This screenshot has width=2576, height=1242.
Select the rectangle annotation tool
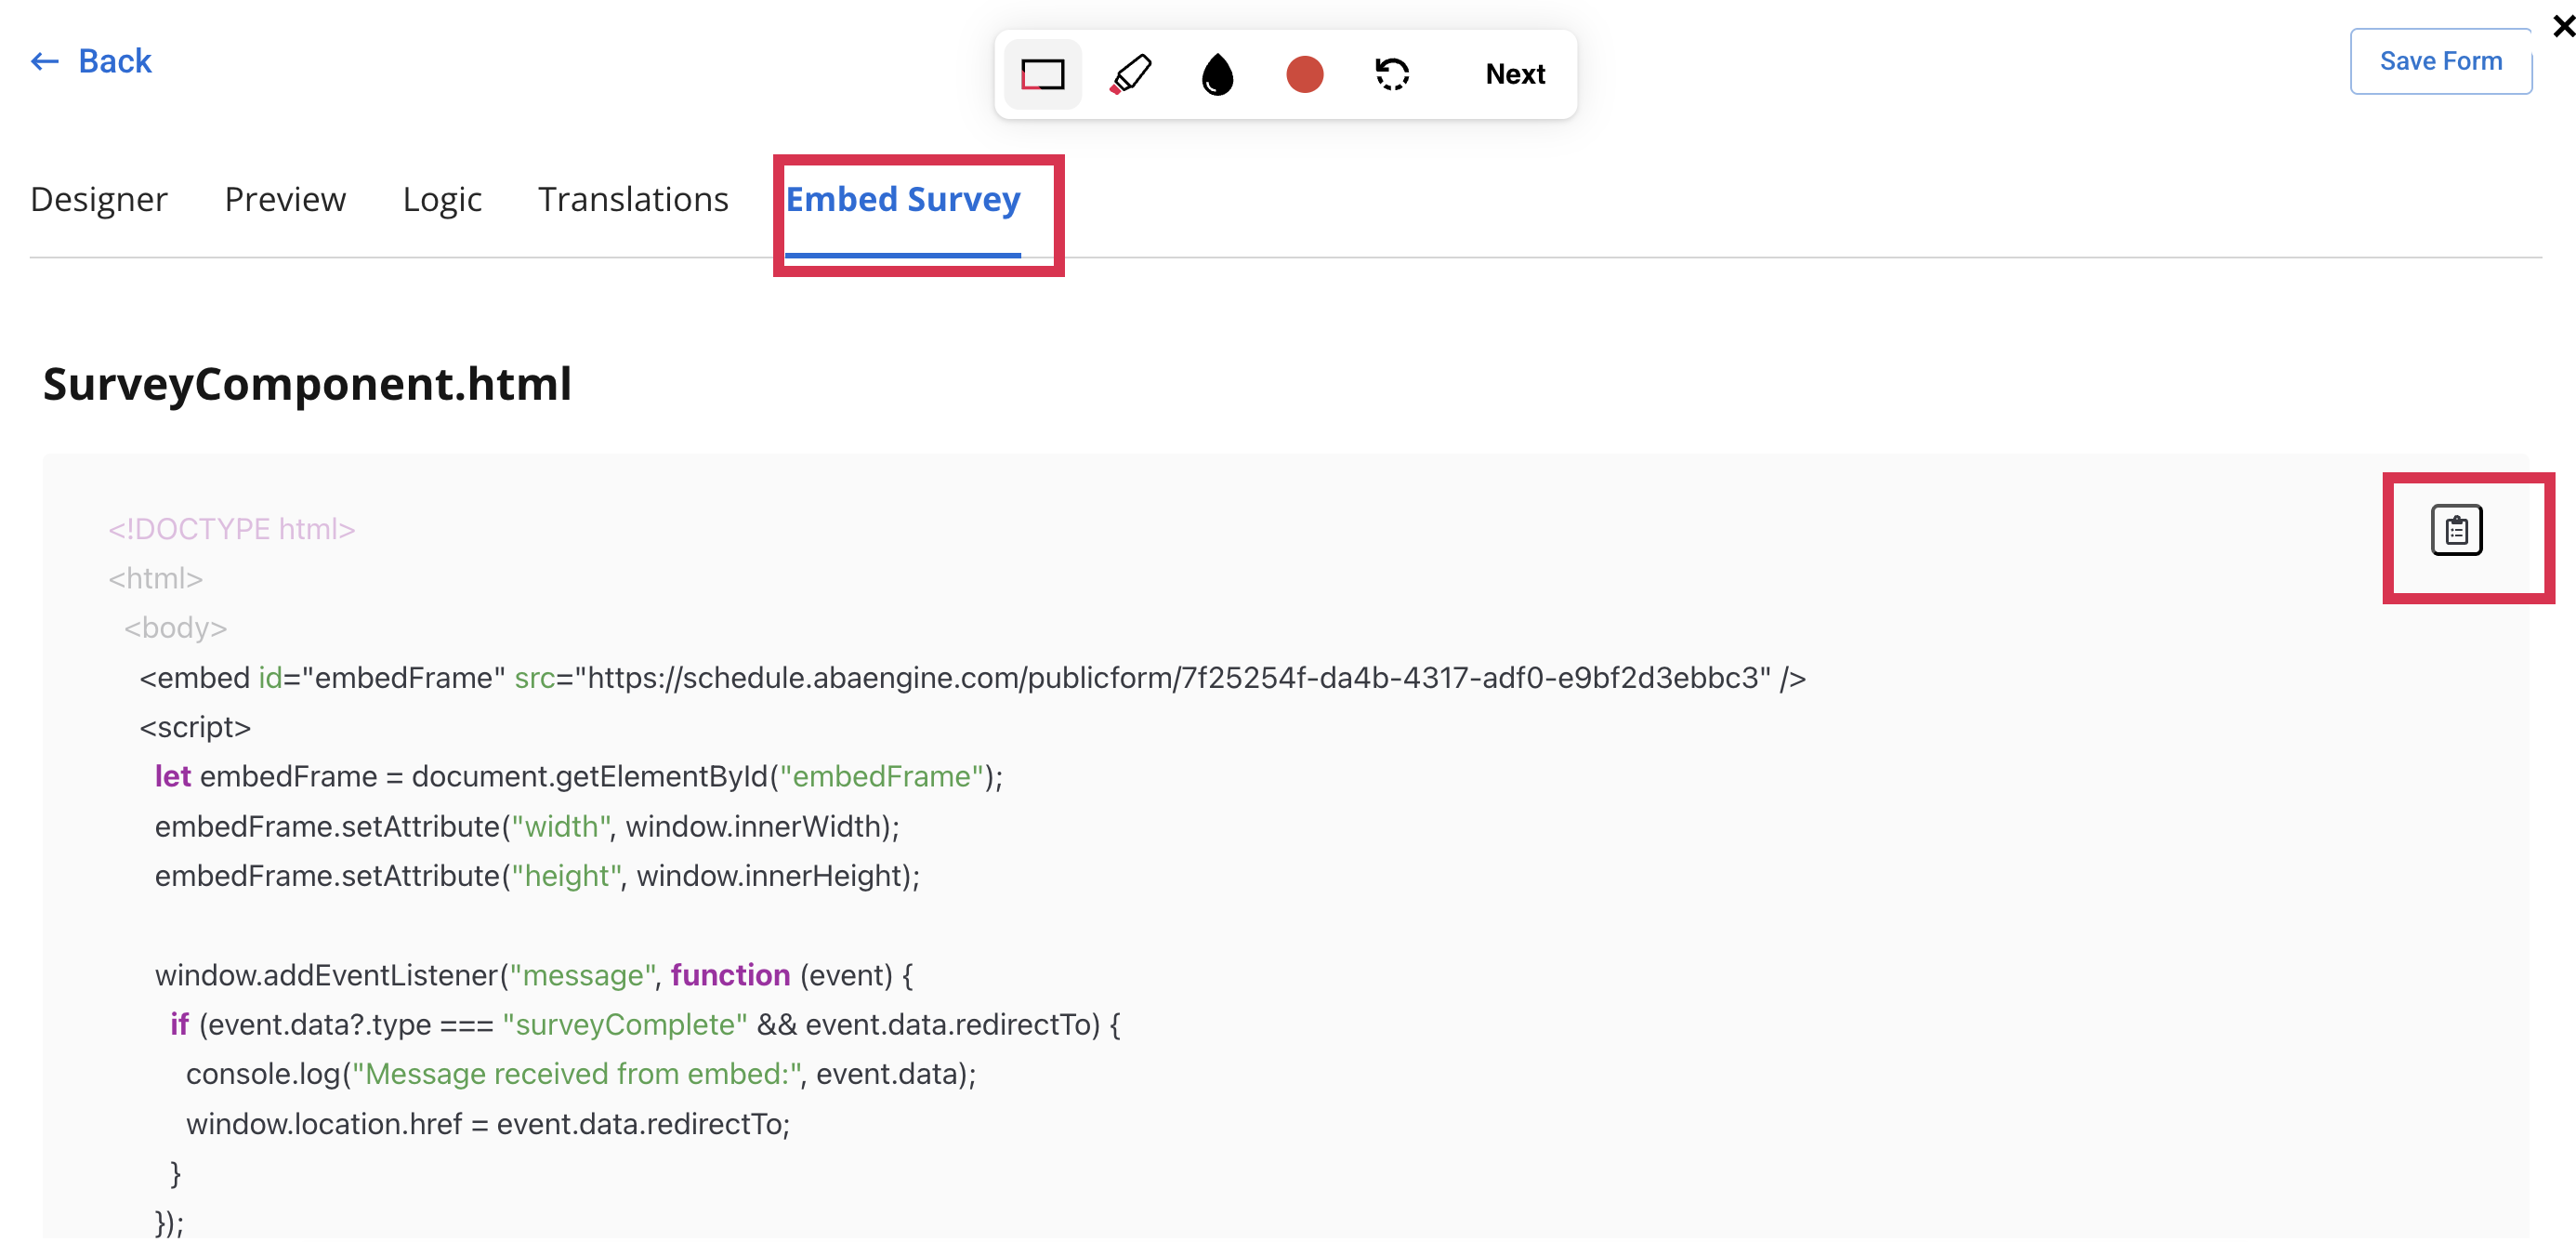(x=1042, y=74)
